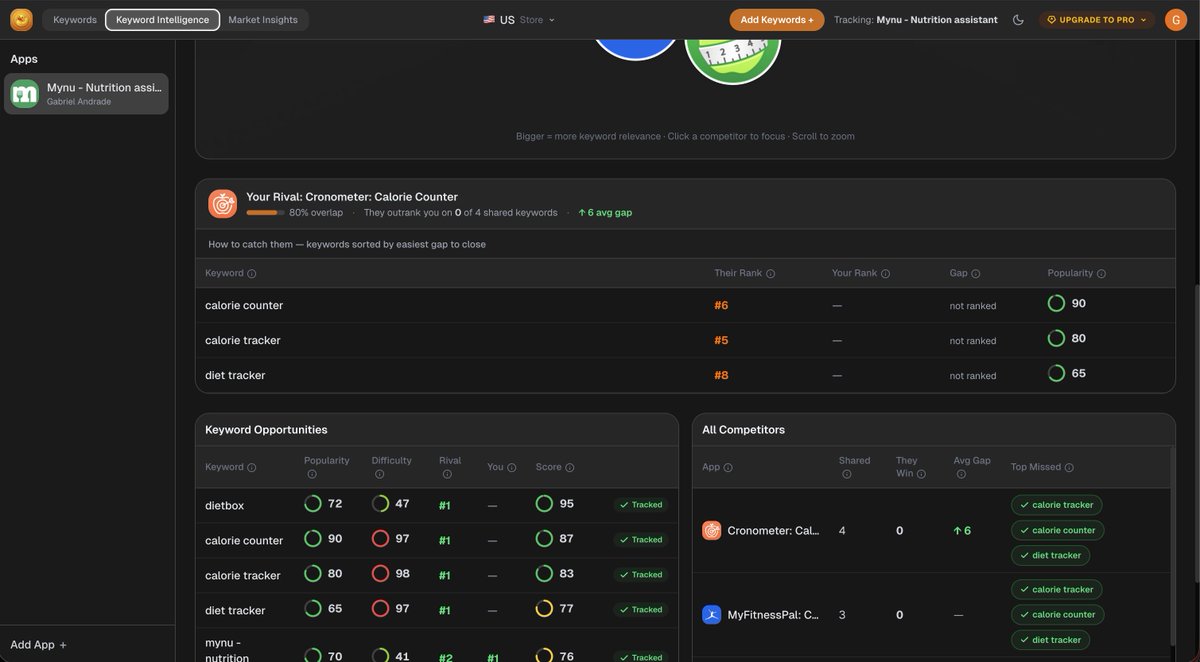Click their rank #5 for calorie tracker
Viewport: 1200px width, 662px height.
tap(721, 341)
